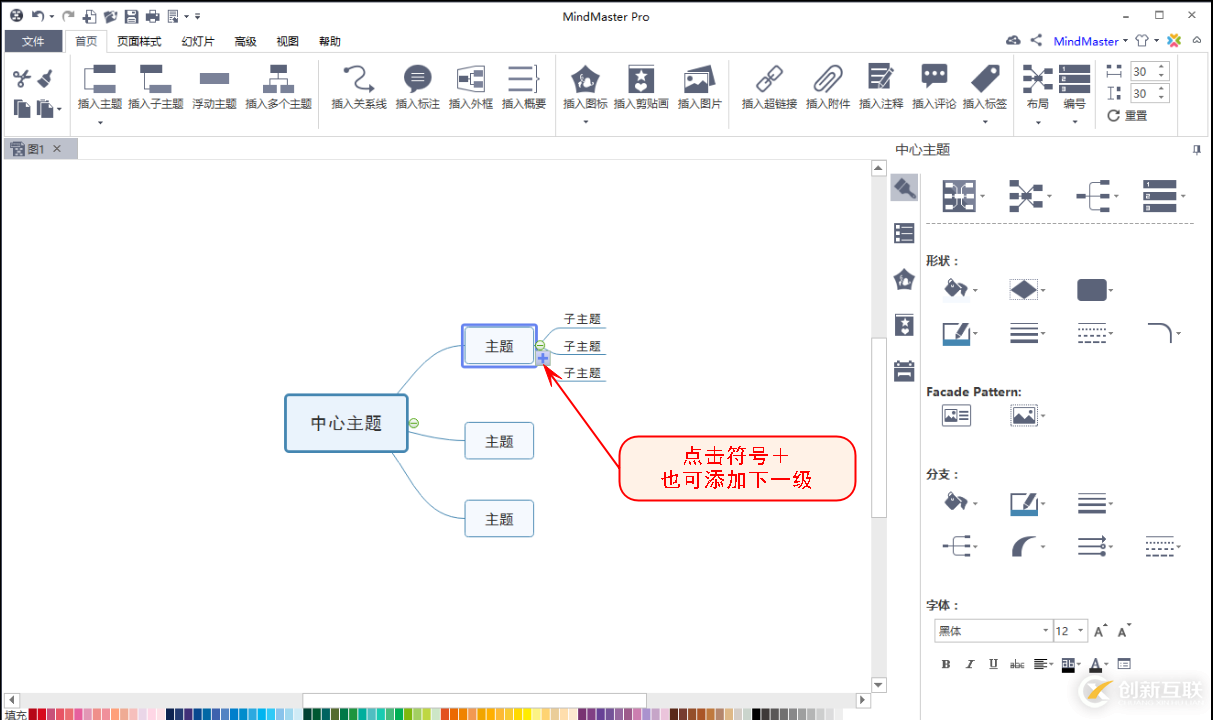1213x720 pixels.
Task: Click the undo arrow icon
Action: point(37,16)
